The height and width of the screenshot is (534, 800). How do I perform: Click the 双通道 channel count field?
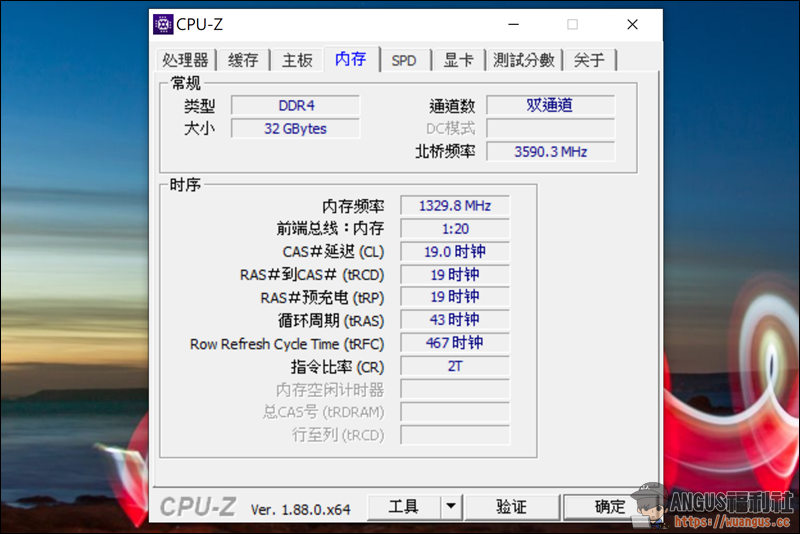click(550, 106)
